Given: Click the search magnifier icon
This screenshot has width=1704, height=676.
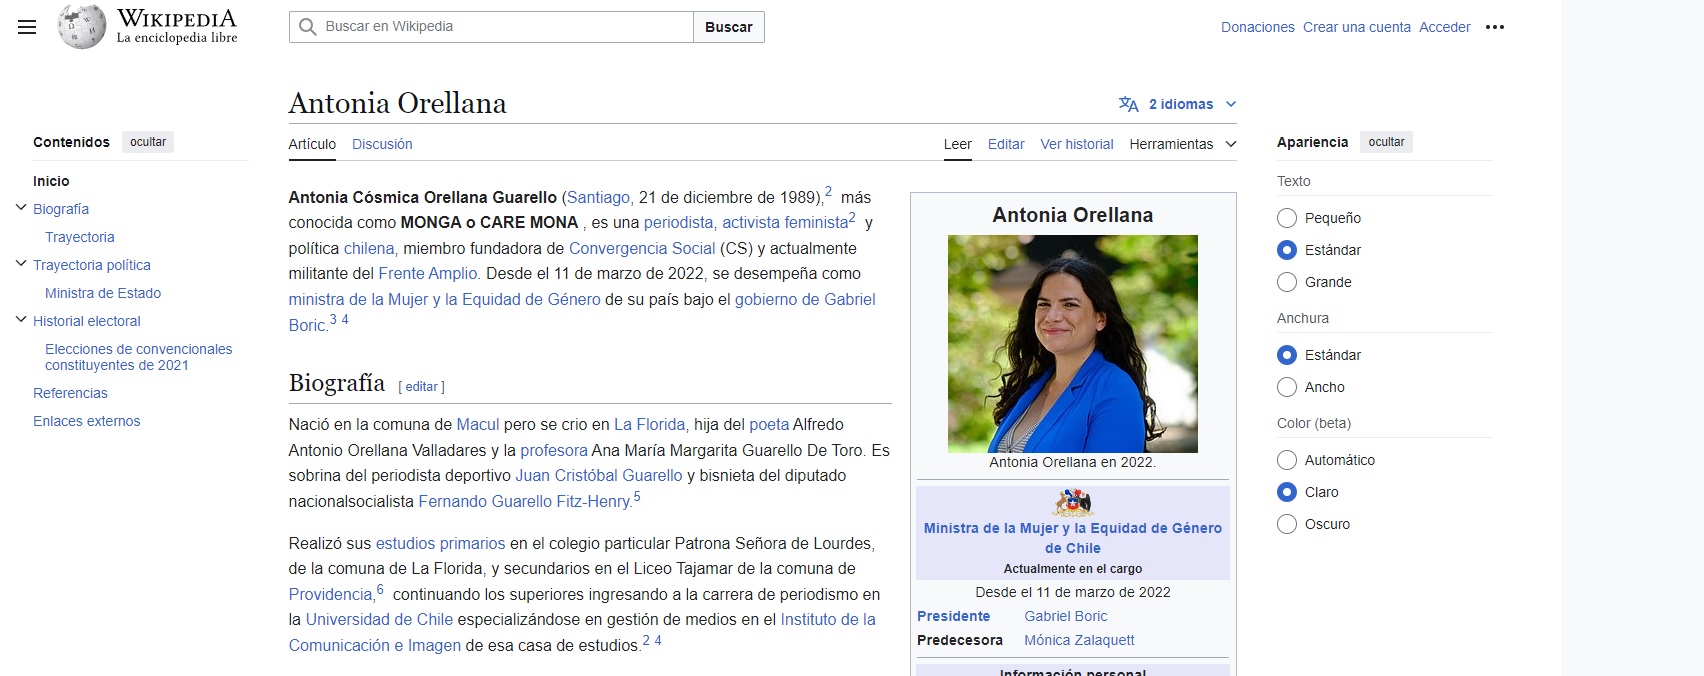Looking at the screenshot, I should click(x=308, y=27).
